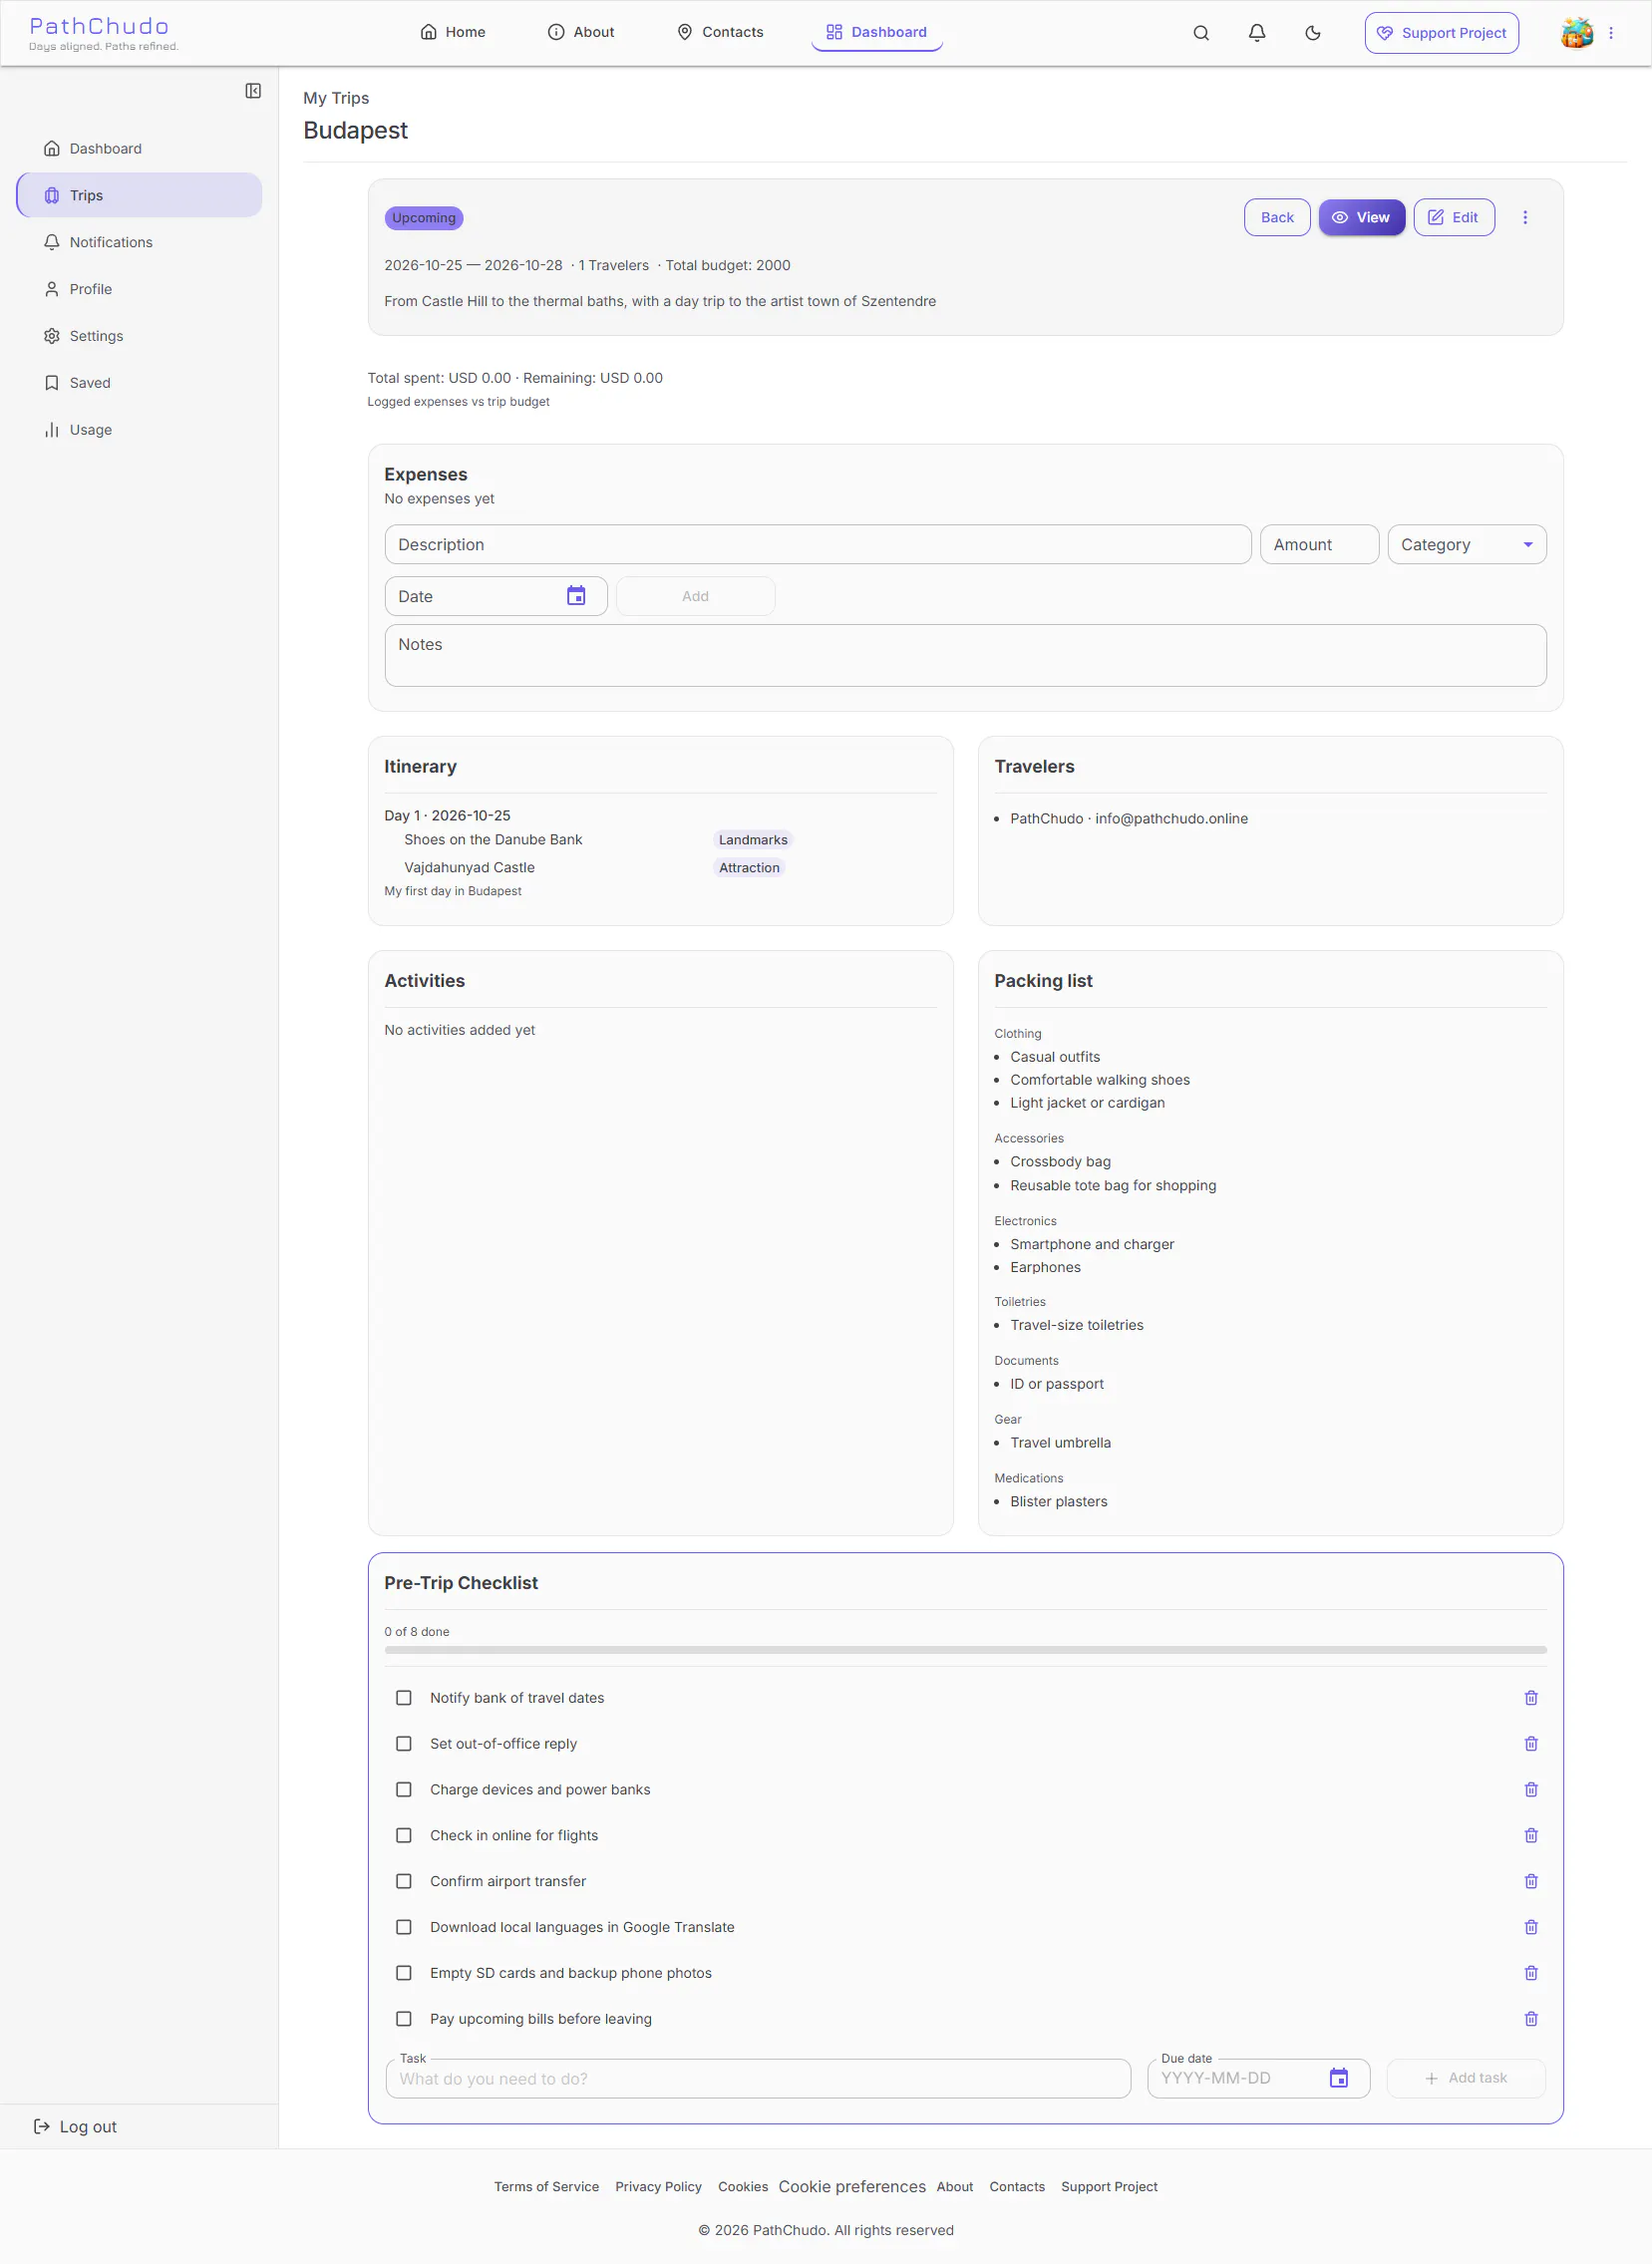
Task: Delete Check in online for flights task
Action: click(1531, 1836)
